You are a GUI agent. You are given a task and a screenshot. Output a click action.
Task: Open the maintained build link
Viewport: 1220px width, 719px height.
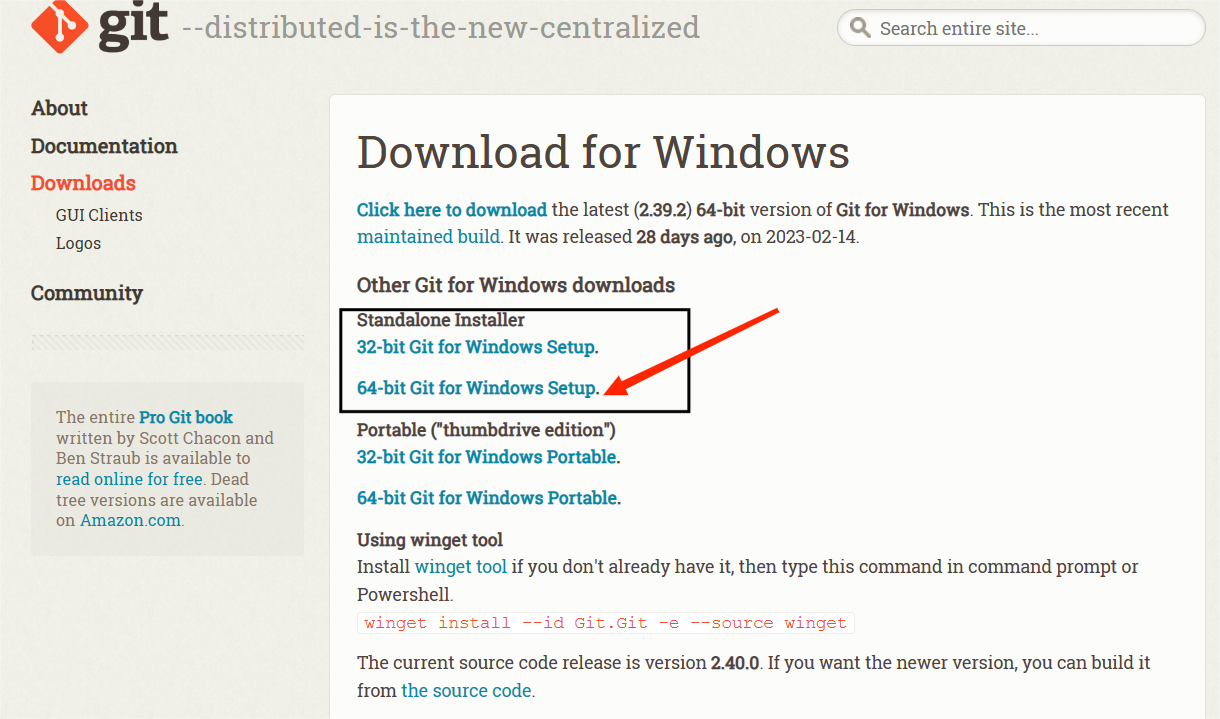[428, 237]
